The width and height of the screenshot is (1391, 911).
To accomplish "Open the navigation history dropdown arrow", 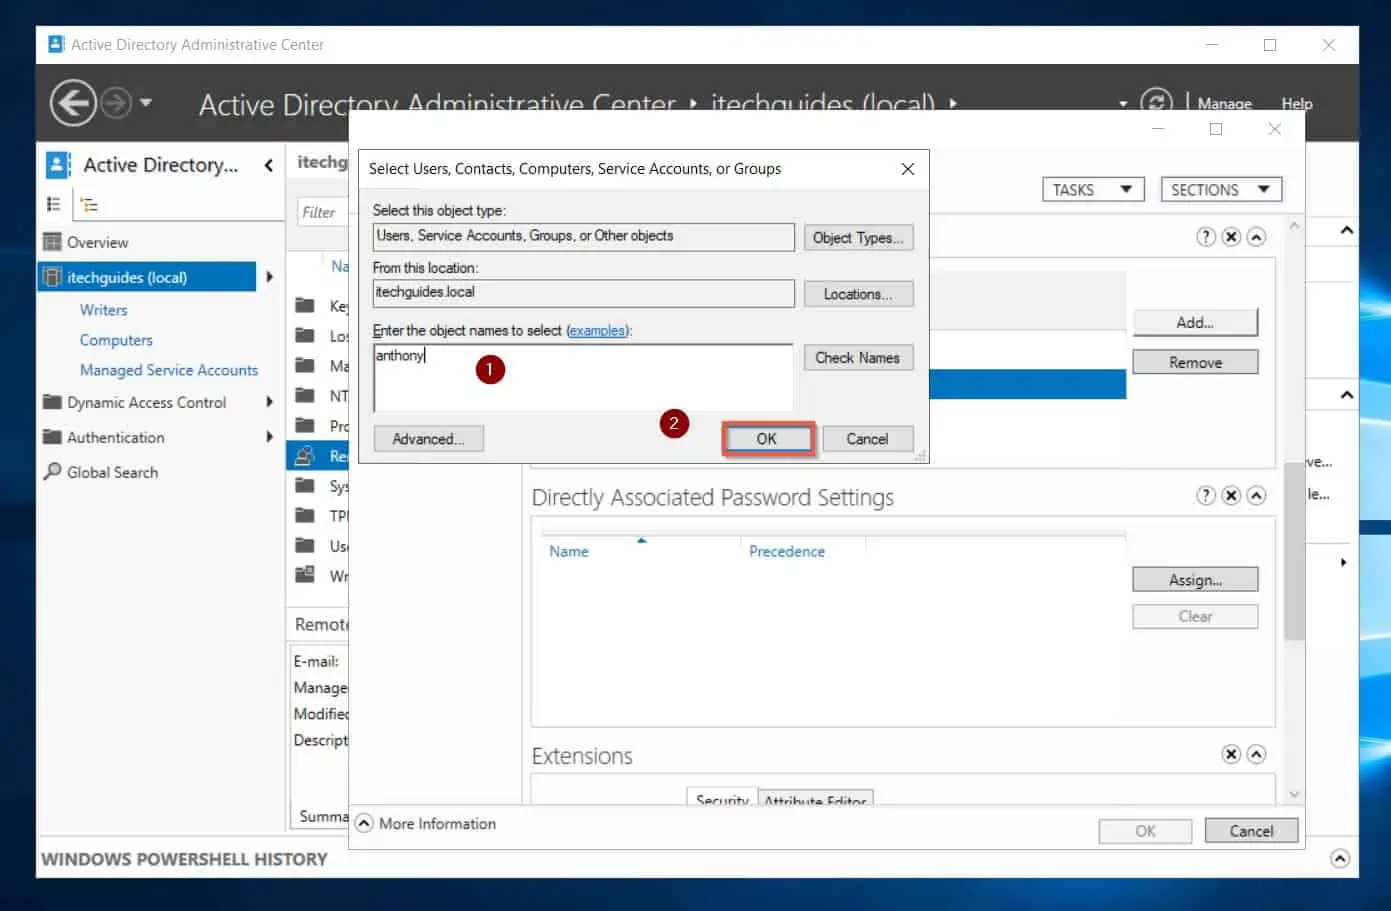I will (146, 103).
